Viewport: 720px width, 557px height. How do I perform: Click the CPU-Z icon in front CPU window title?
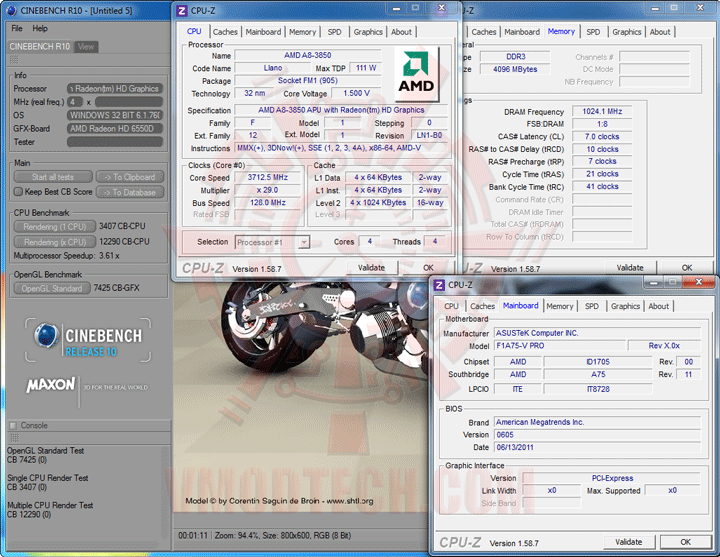(182, 11)
